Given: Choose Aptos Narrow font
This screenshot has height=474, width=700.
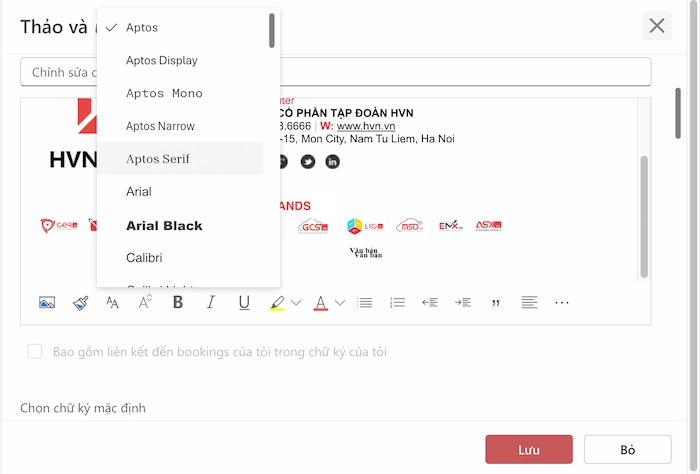Looking at the screenshot, I should click(180, 126).
